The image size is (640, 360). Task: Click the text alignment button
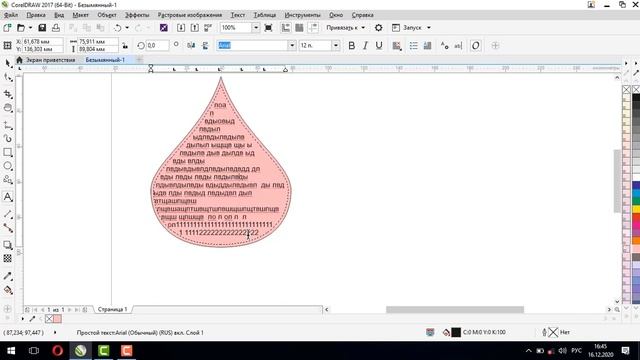pyautogui.click(x=396, y=45)
